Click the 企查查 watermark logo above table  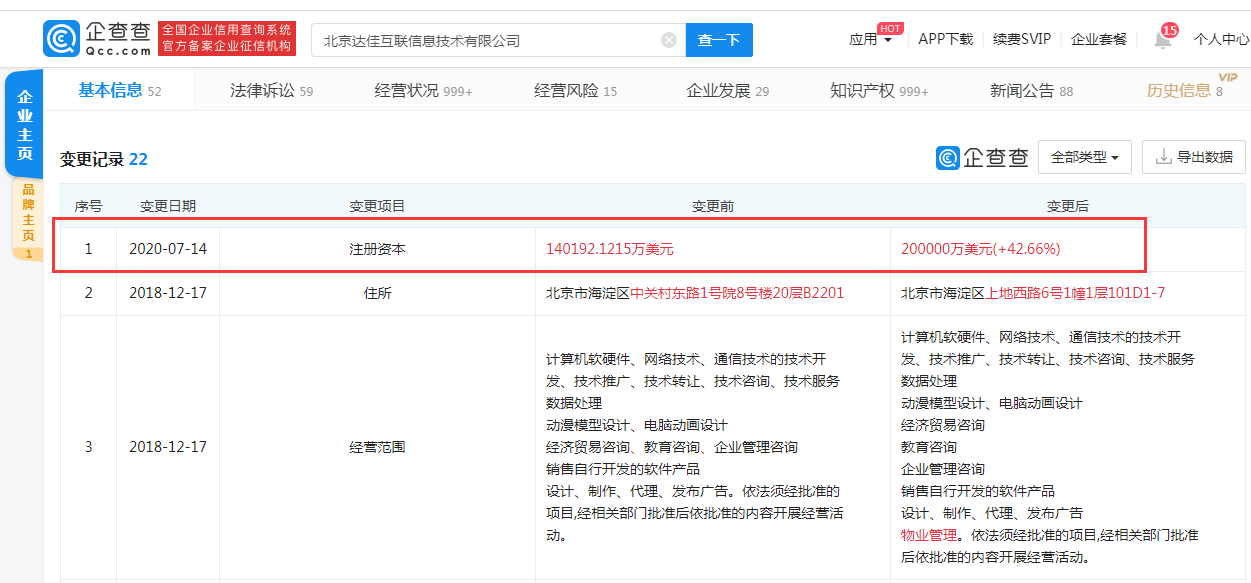pos(982,158)
